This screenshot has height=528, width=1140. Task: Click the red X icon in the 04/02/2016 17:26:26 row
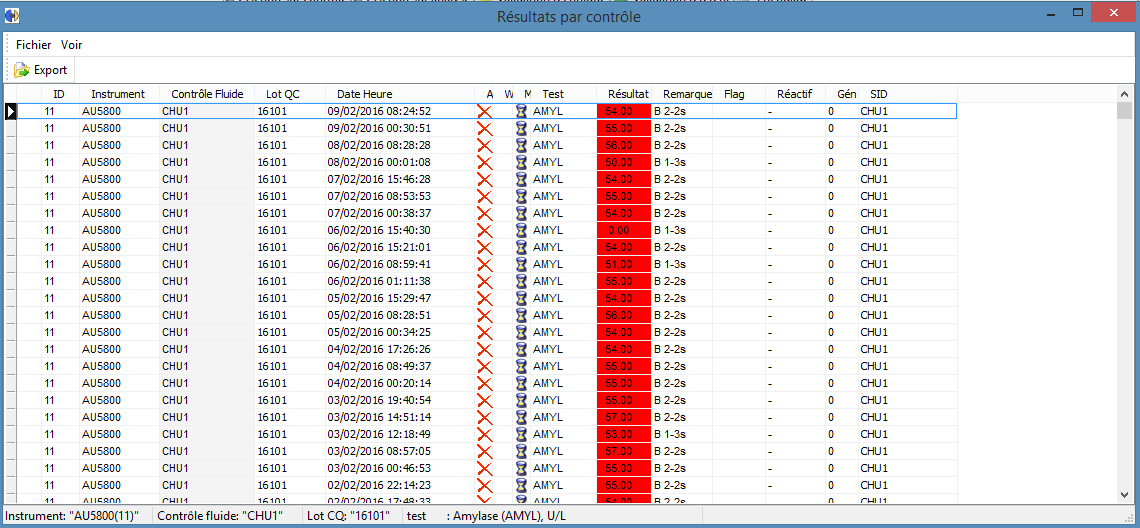(x=484, y=349)
